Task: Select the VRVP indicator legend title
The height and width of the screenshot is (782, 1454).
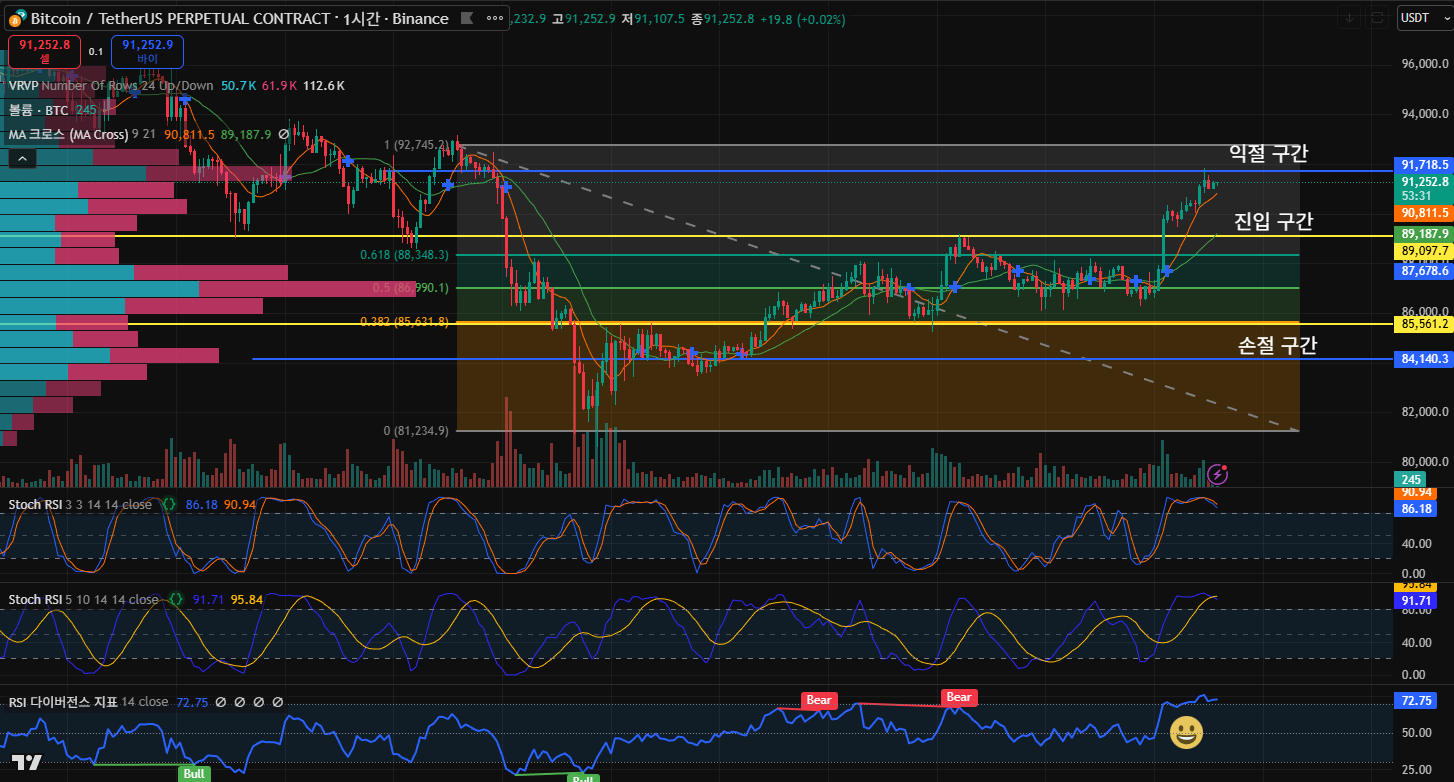Action: pos(23,86)
